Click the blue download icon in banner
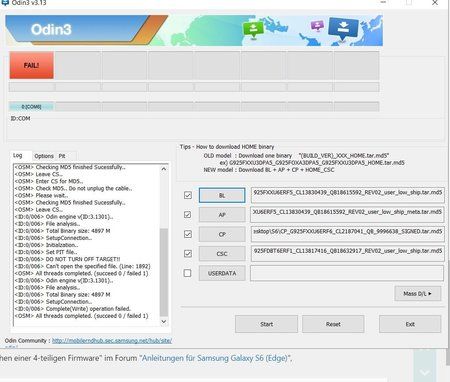 pyautogui.click(x=343, y=28)
